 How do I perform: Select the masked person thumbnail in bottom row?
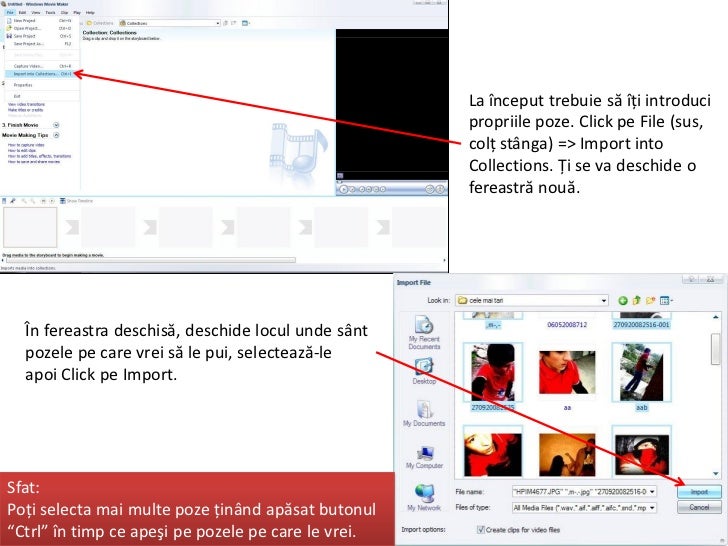pyautogui.click(x=642, y=453)
